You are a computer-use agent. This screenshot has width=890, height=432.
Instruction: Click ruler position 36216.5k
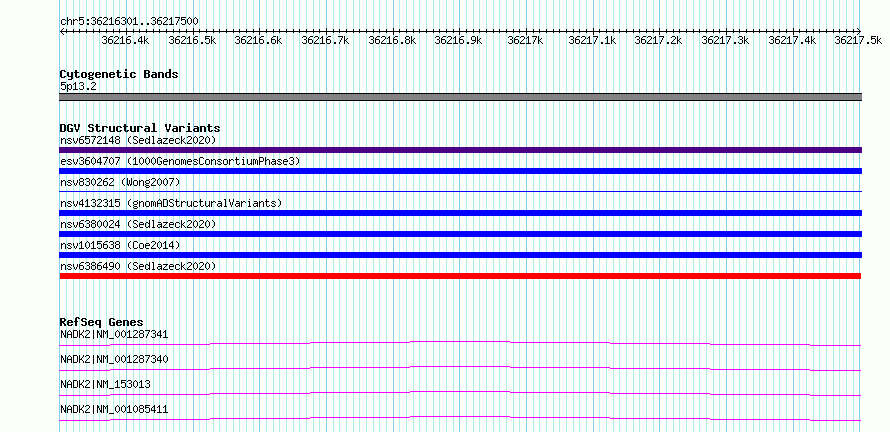(192, 40)
